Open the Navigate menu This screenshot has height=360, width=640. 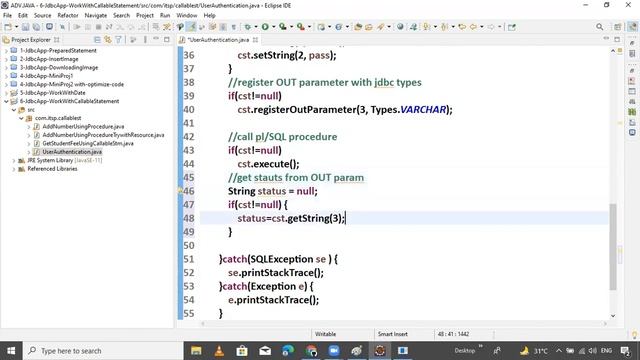[x=96, y=16]
